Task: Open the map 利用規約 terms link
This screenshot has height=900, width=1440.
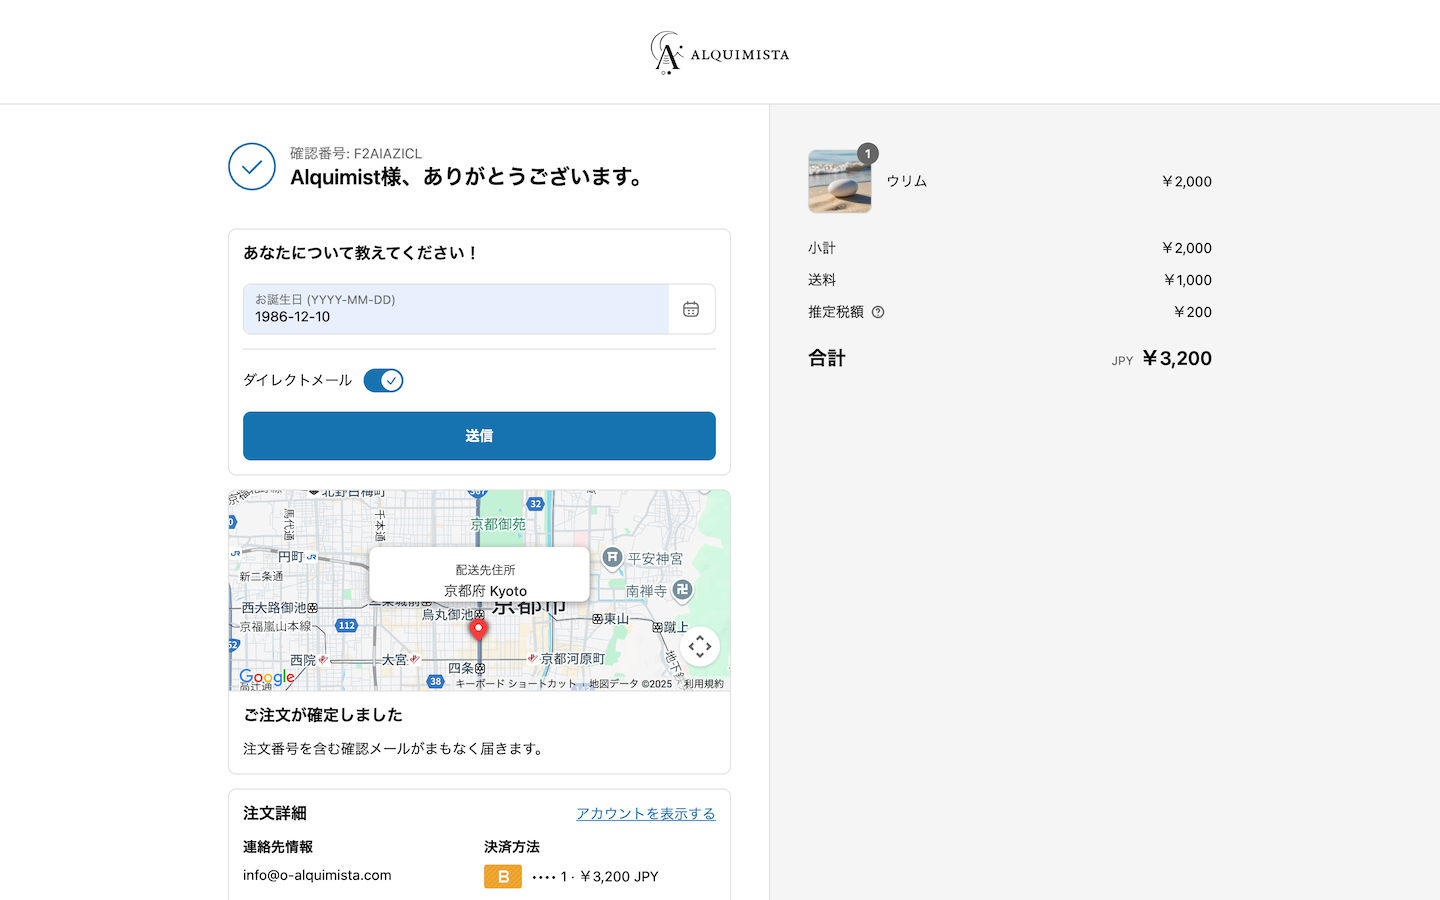Action: point(704,684)
